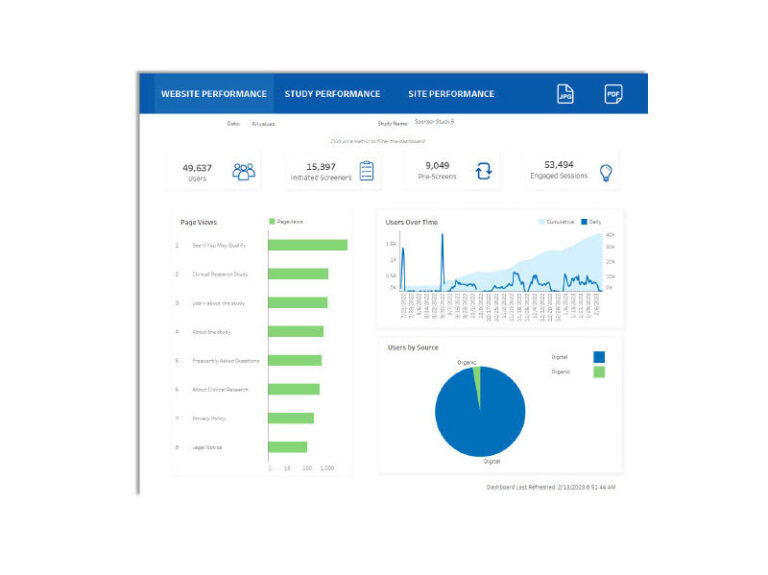This screenshot has width=768, height=575.
Task: Click the JPG export icon
Action: point(565,94)
